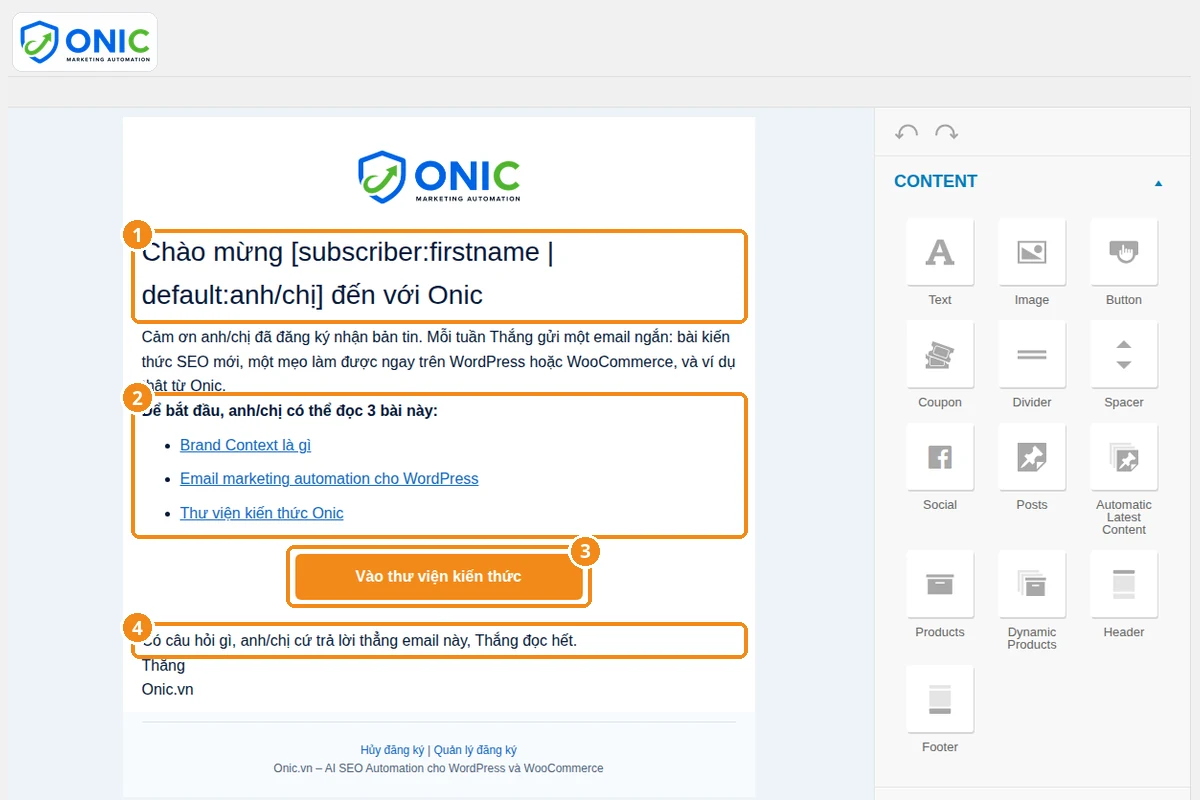
Task: Select the Button content block icon
Action: click(x=1124, y=252)
